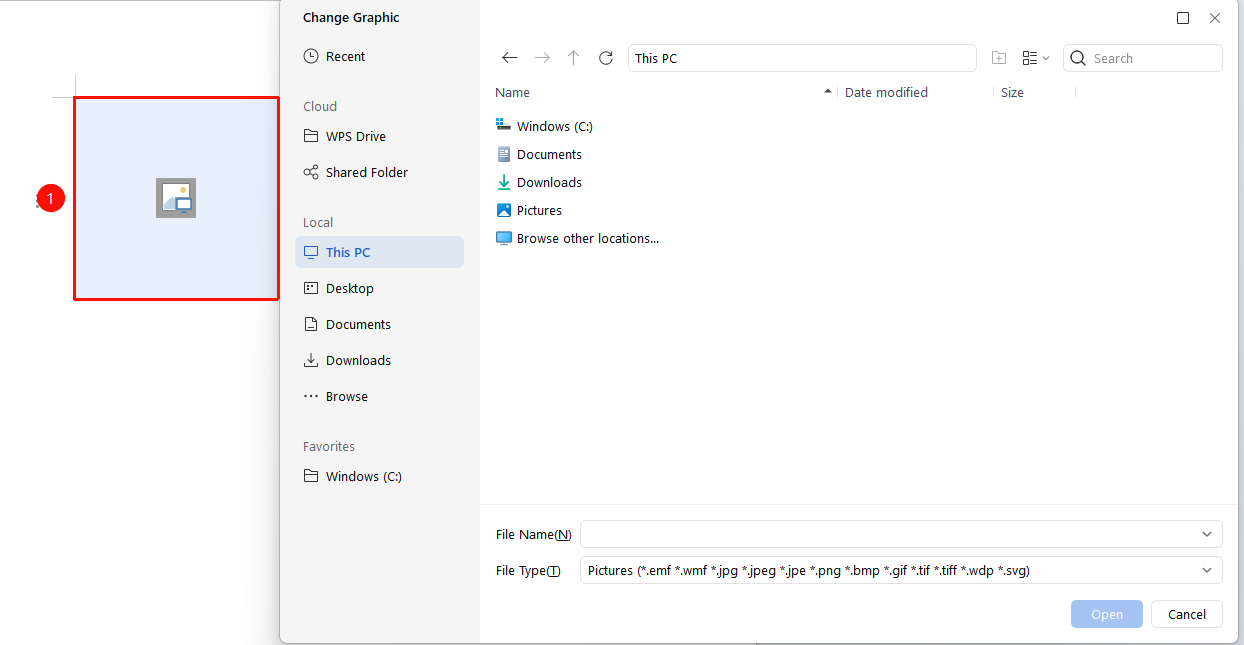Close the Change Graphic dialog window
Viewport: 1244px width, 645px height.
(1215, 18)
